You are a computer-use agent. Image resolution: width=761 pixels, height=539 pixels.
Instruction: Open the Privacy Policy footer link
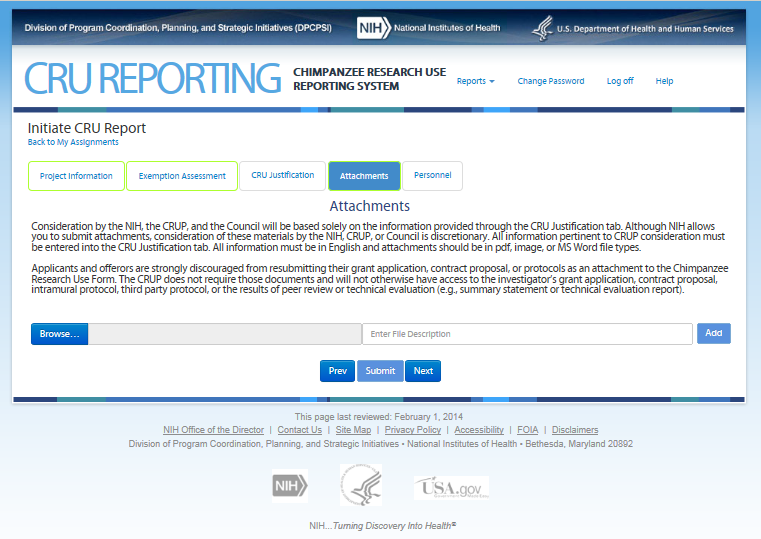point(413,430)
